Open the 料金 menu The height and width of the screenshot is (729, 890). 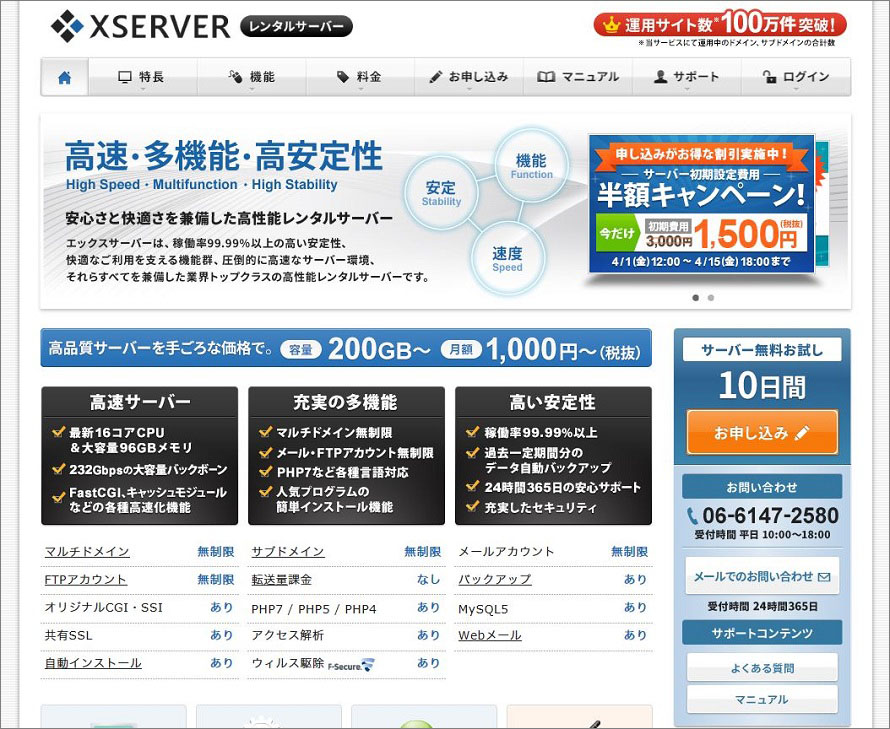(x=361, y=77)
